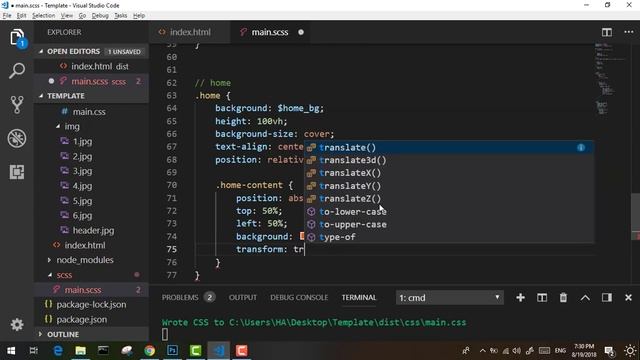Split the editor to the right
The height and width of the screenshot is (360, 640).
click(607, 32)
